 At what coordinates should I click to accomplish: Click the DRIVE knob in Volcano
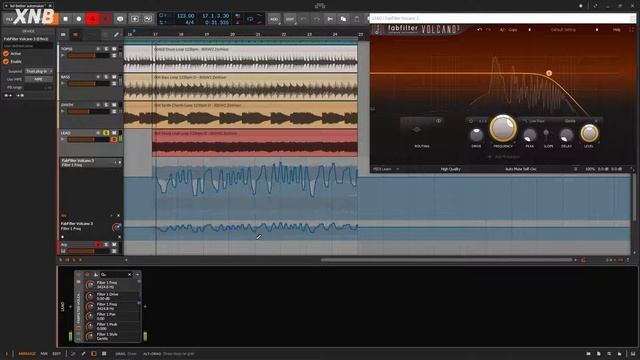[x=476, y=135]
